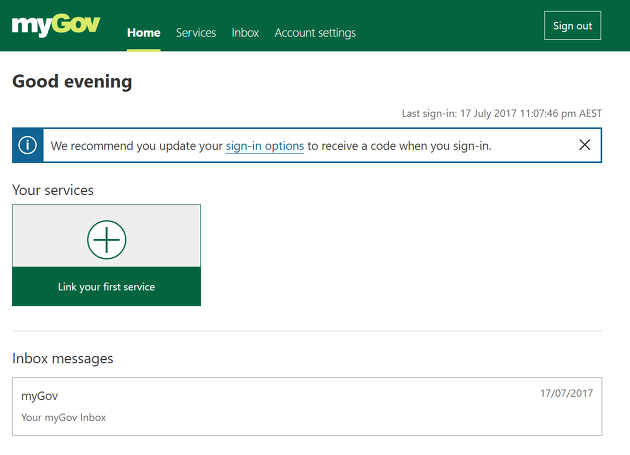Open the myGov inbox message sender name

tap(39, 396)
